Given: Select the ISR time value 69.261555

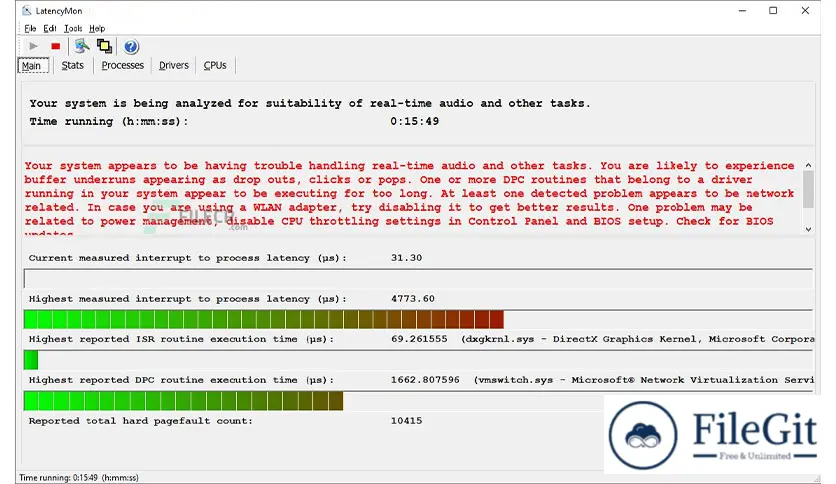Looking at the screenshot, I should coord(419,340).
